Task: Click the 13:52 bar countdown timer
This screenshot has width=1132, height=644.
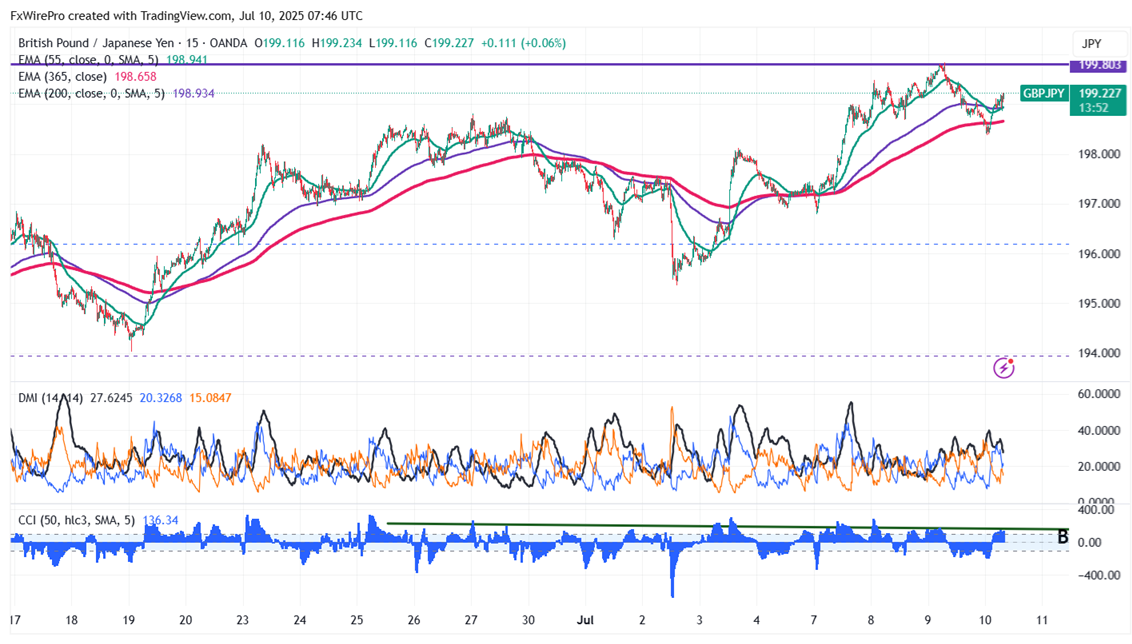Action: (x=1094, y=108)
